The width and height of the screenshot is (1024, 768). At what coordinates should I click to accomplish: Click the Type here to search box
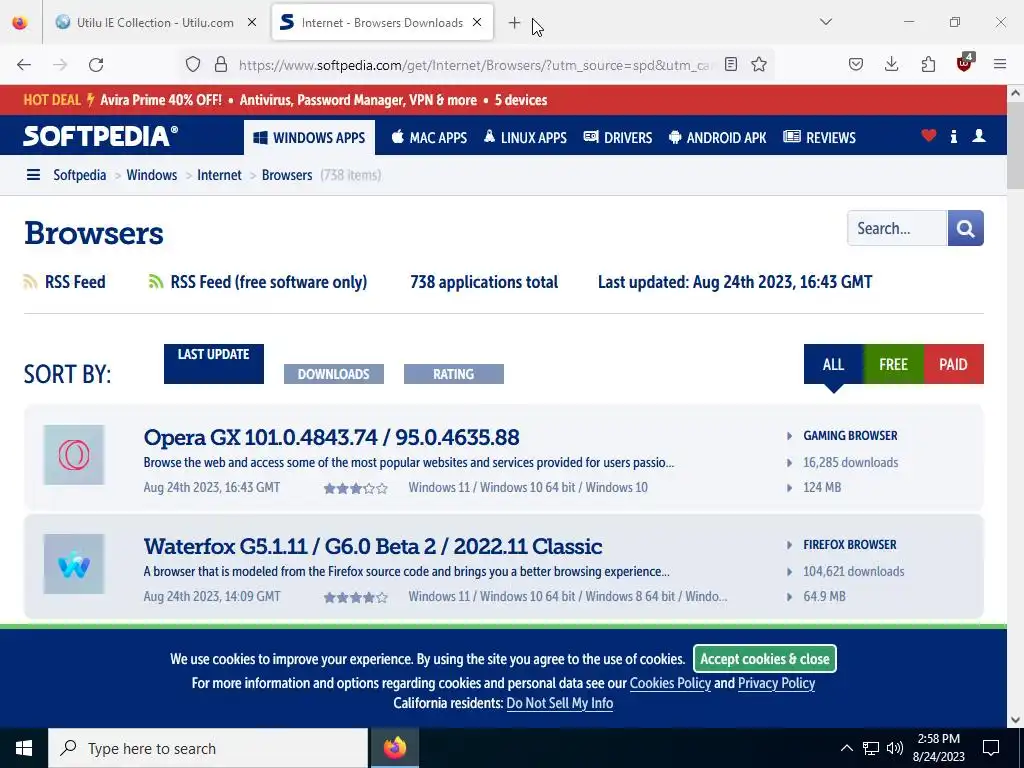[x=208, y=748]
